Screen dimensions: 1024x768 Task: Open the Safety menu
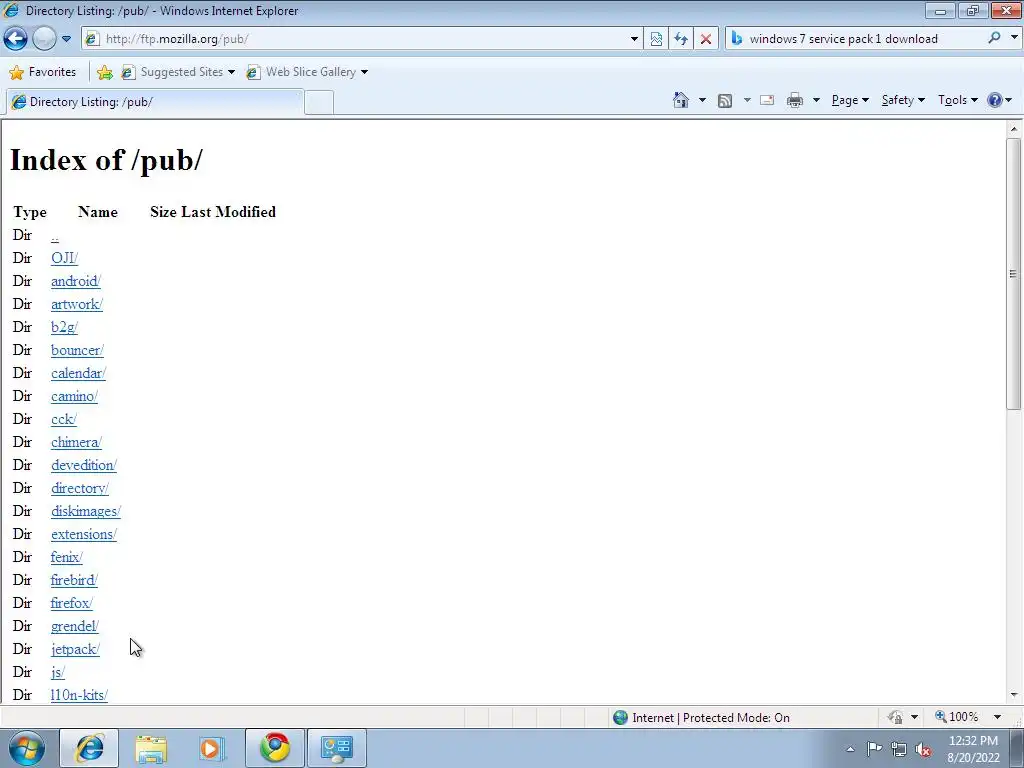[x=903, y=100]
